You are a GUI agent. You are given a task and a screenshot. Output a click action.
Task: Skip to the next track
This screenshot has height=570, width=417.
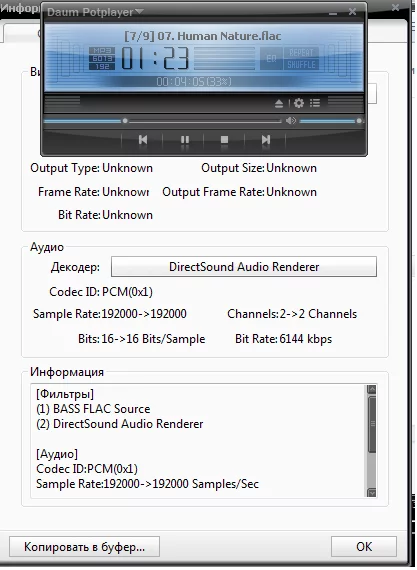coord(266,140)
